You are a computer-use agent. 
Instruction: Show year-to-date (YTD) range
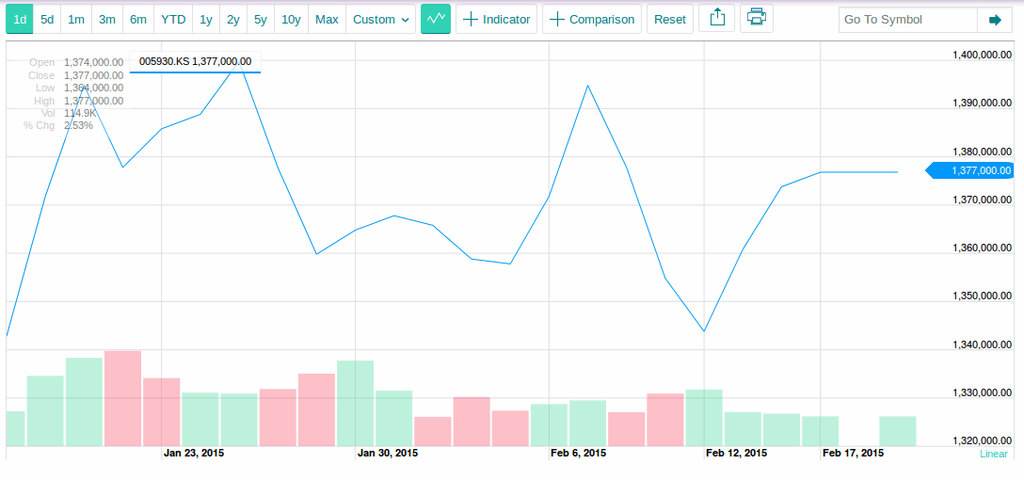(x=173, y=19)
